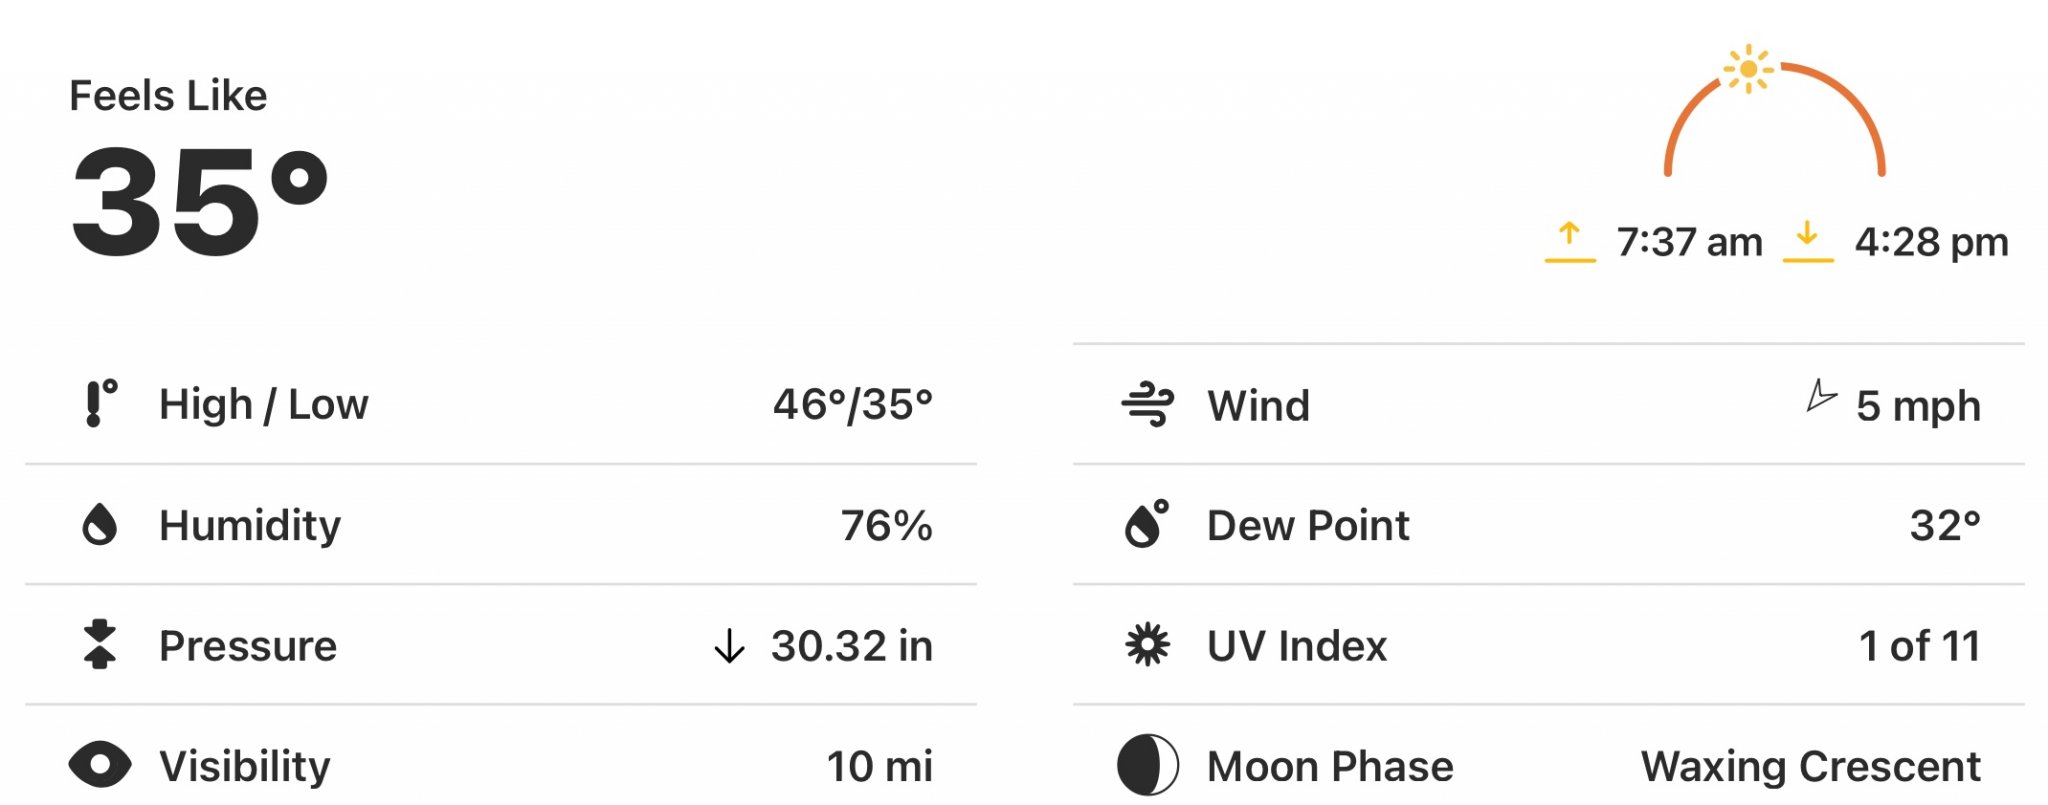Click the UV Index sun icon
The width and height of the screenshot is (2048, 805).
[1147, 645]
